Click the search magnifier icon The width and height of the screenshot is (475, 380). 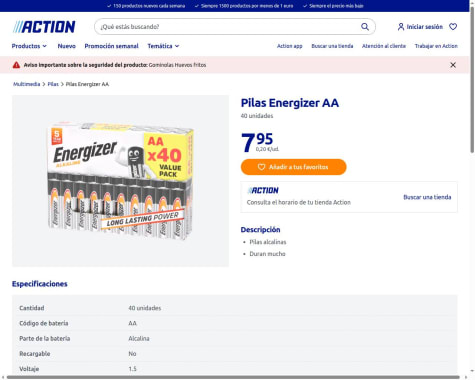click(x=365, y=27)
